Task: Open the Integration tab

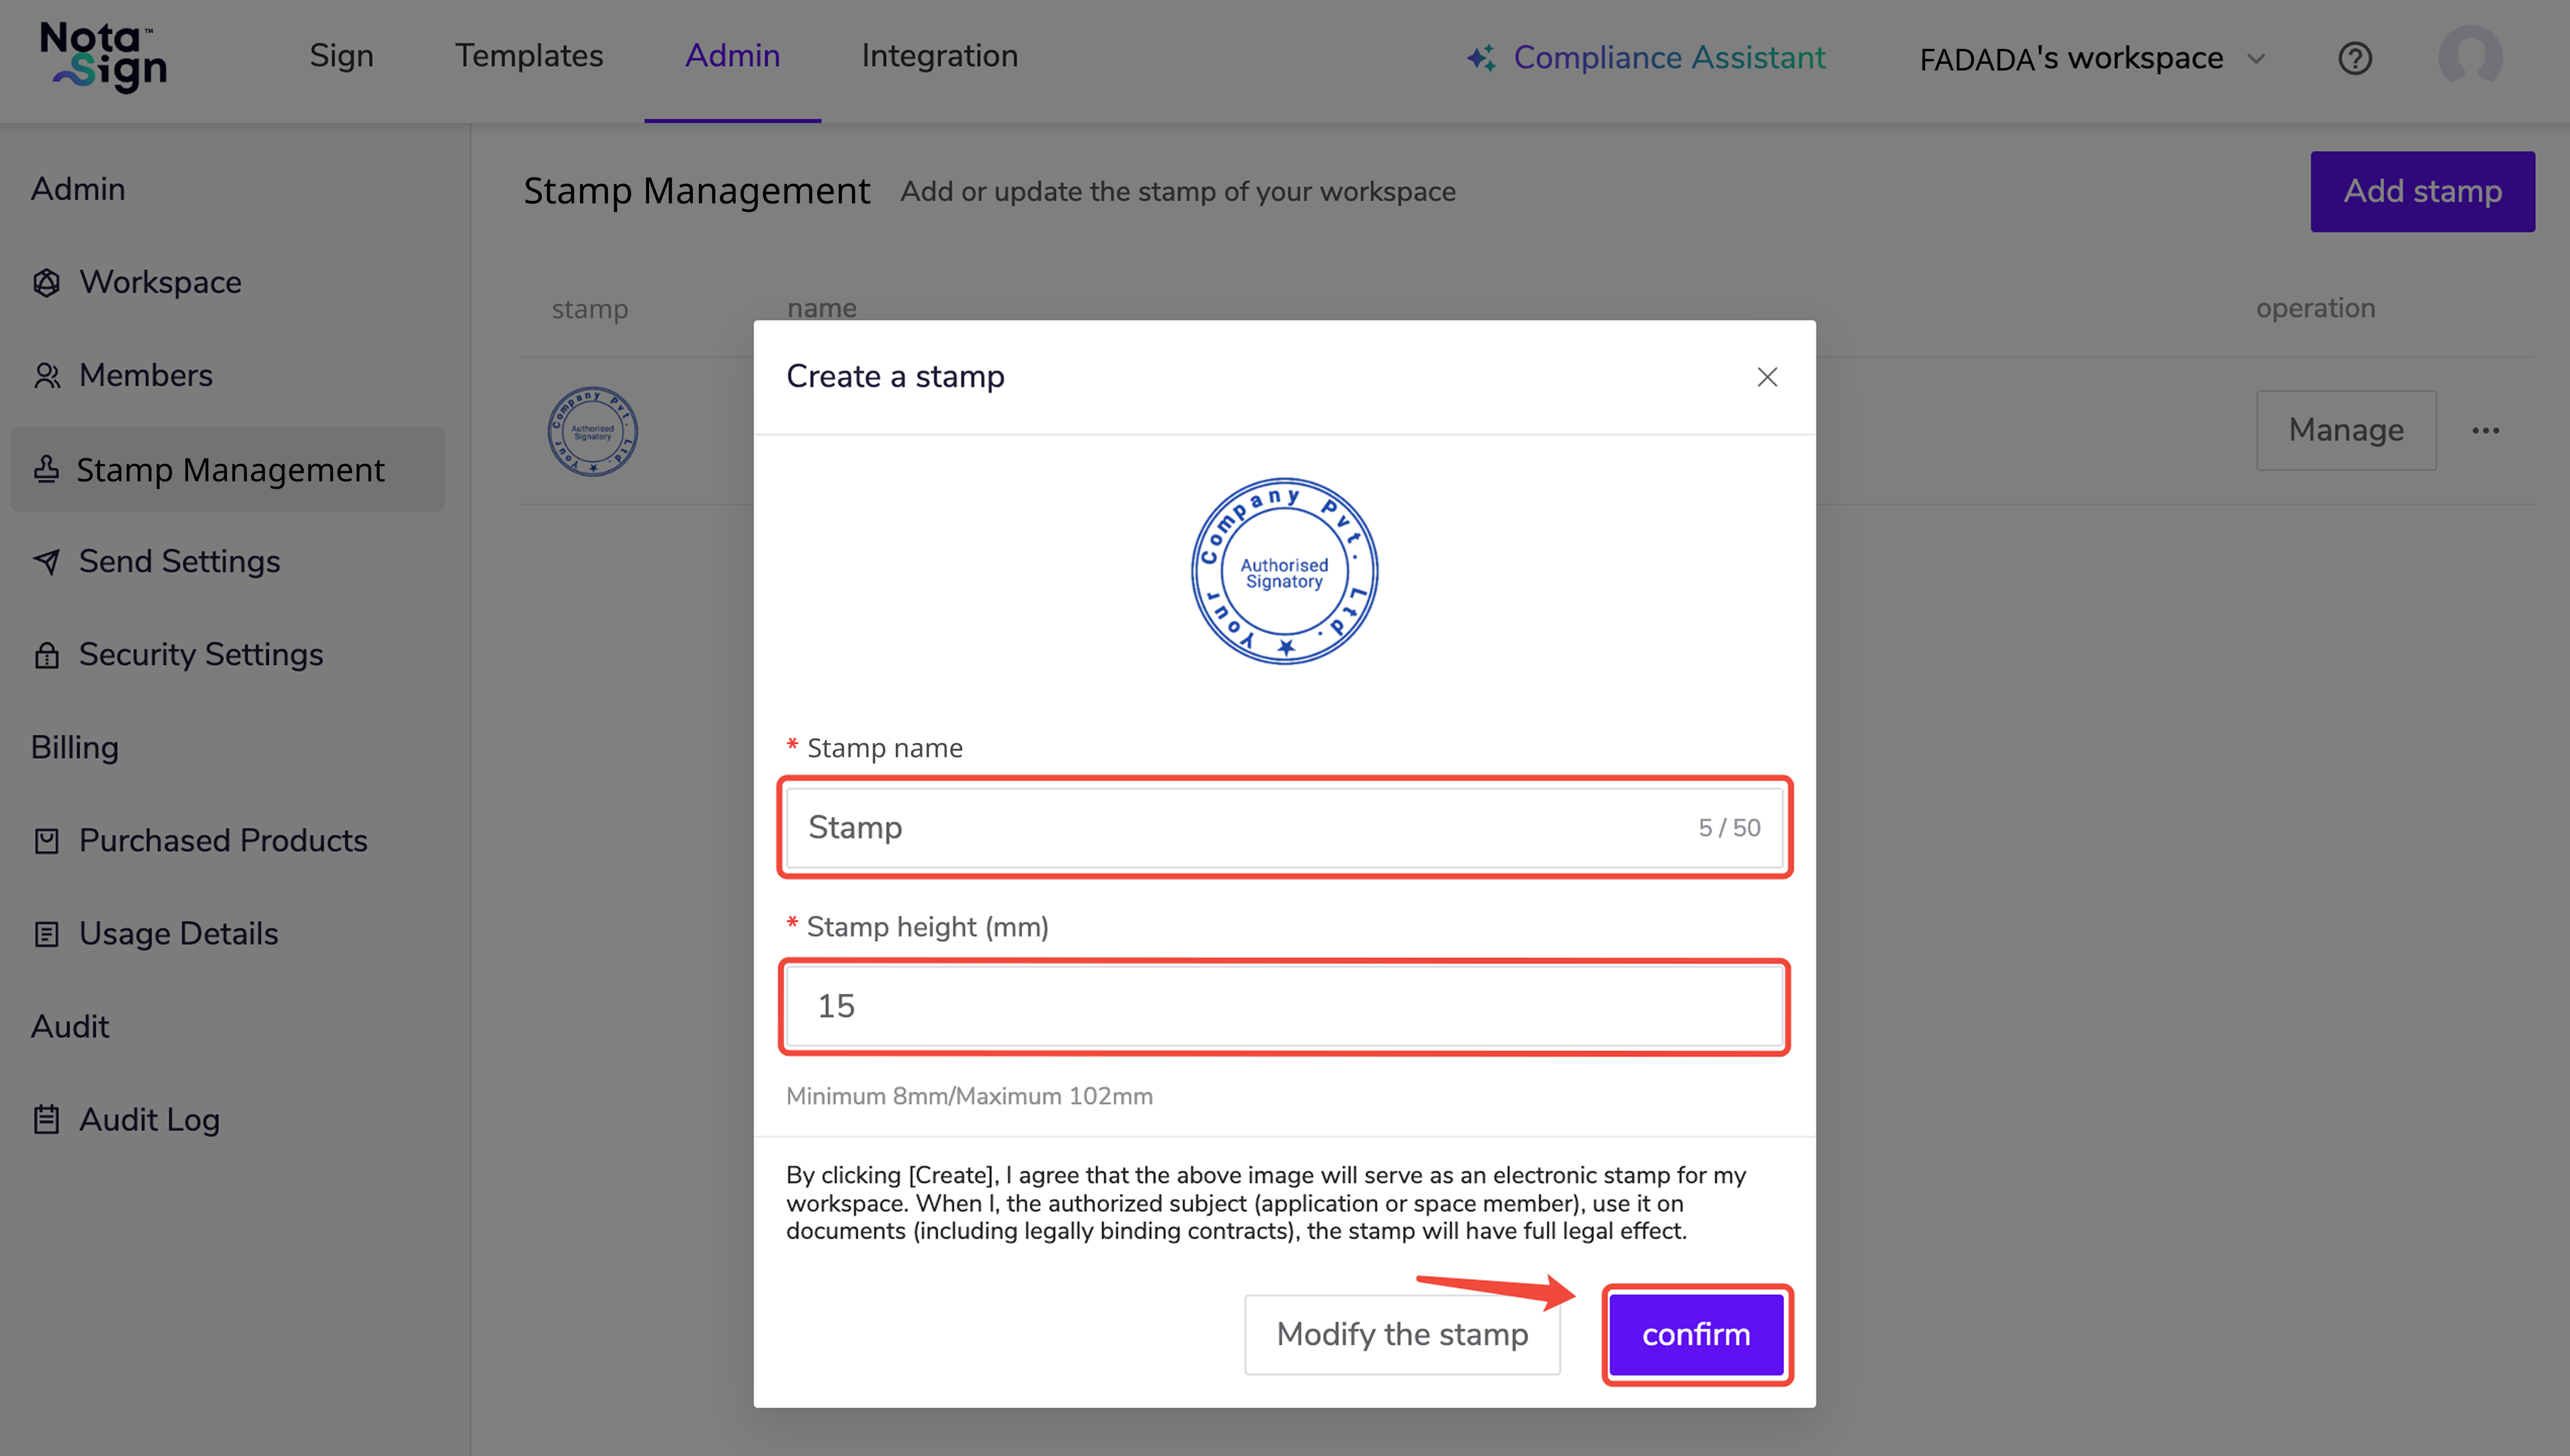Action: (x=939, y=56)
